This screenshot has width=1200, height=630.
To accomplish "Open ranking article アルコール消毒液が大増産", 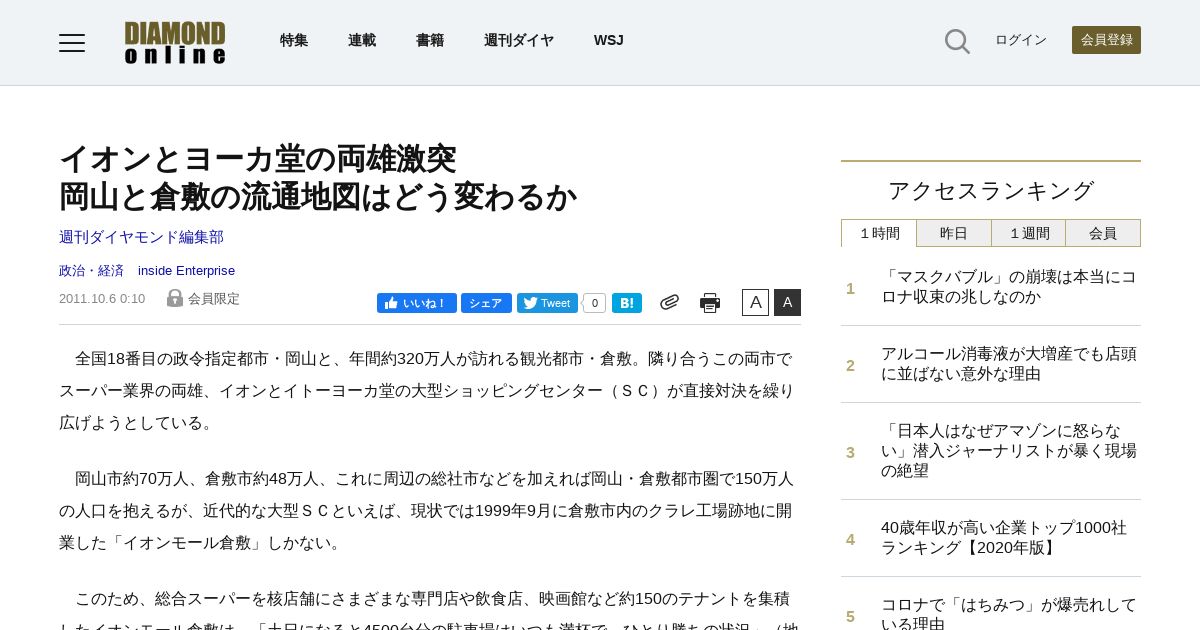I will pos(1009,364).
